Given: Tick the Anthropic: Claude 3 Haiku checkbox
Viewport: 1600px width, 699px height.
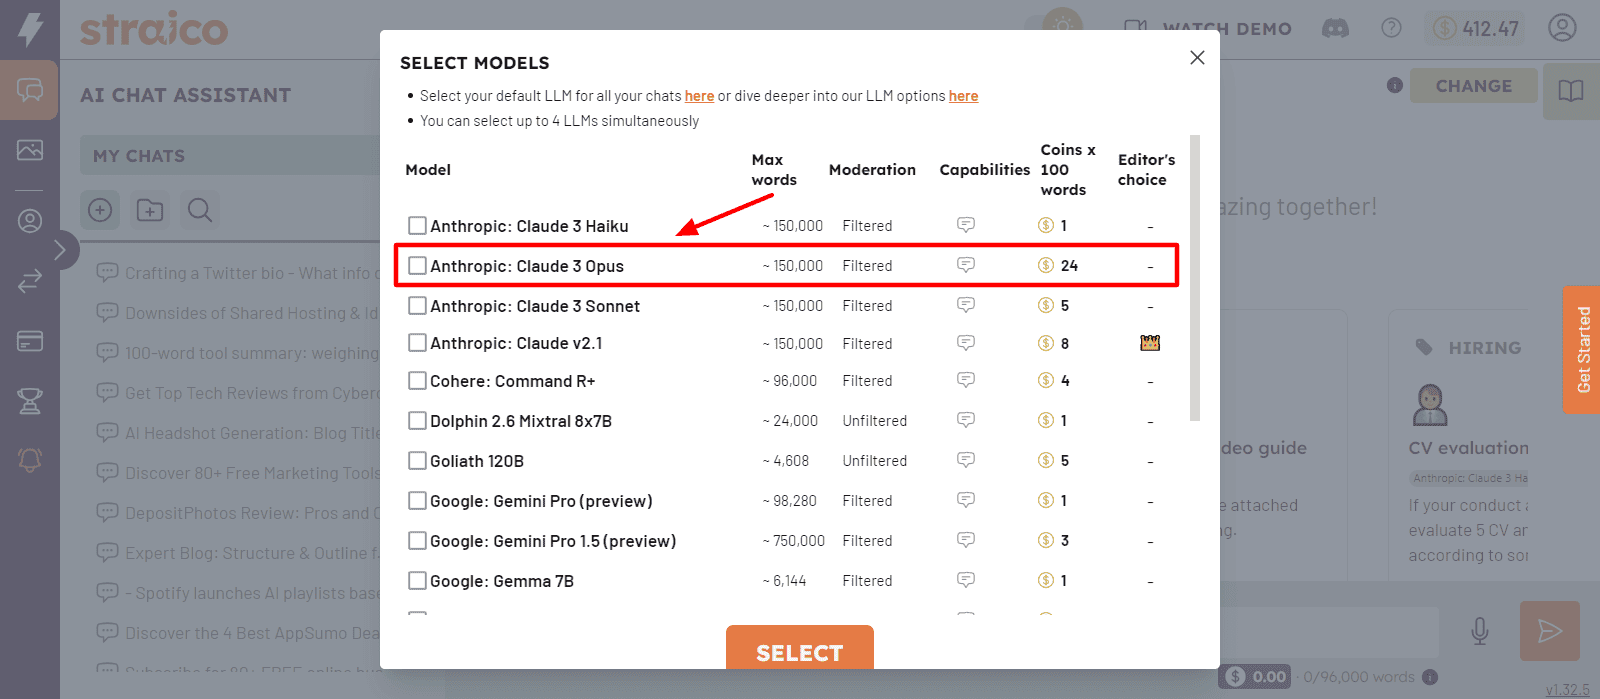Looking at the screenshot, I should (417, 226).
